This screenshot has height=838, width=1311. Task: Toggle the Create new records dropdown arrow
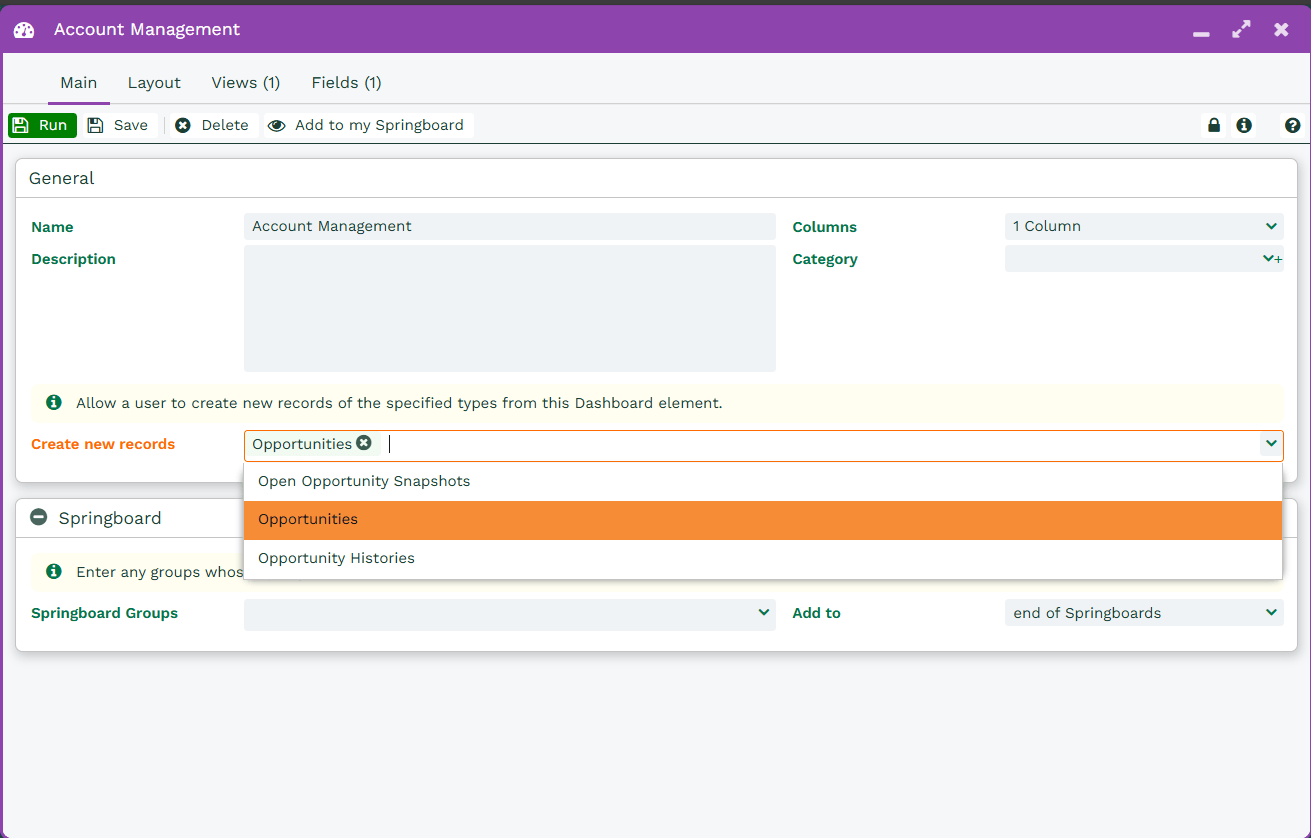1271,444
